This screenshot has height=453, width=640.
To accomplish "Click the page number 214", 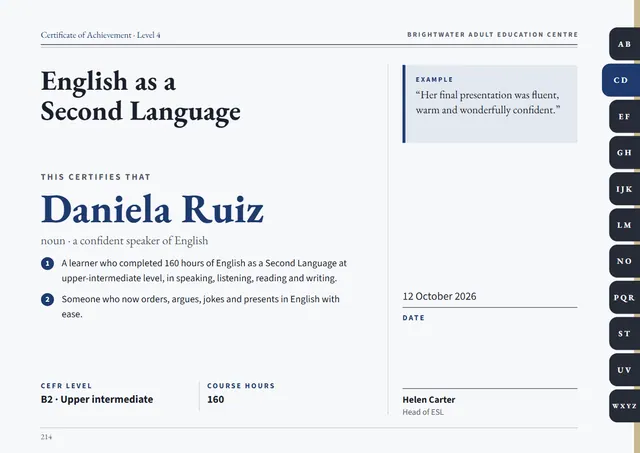I will pyautogui.click(x=47, y=437).
